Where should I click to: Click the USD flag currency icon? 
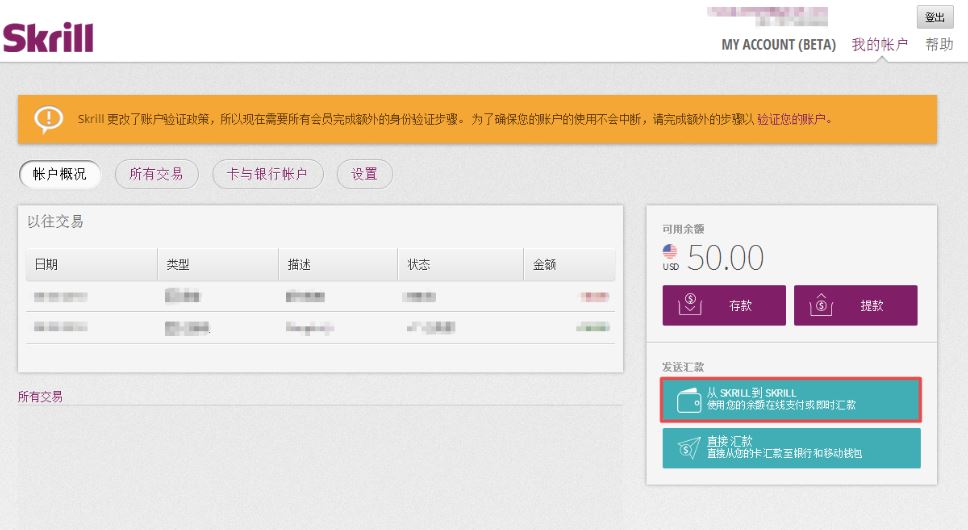tap(670, 252)
